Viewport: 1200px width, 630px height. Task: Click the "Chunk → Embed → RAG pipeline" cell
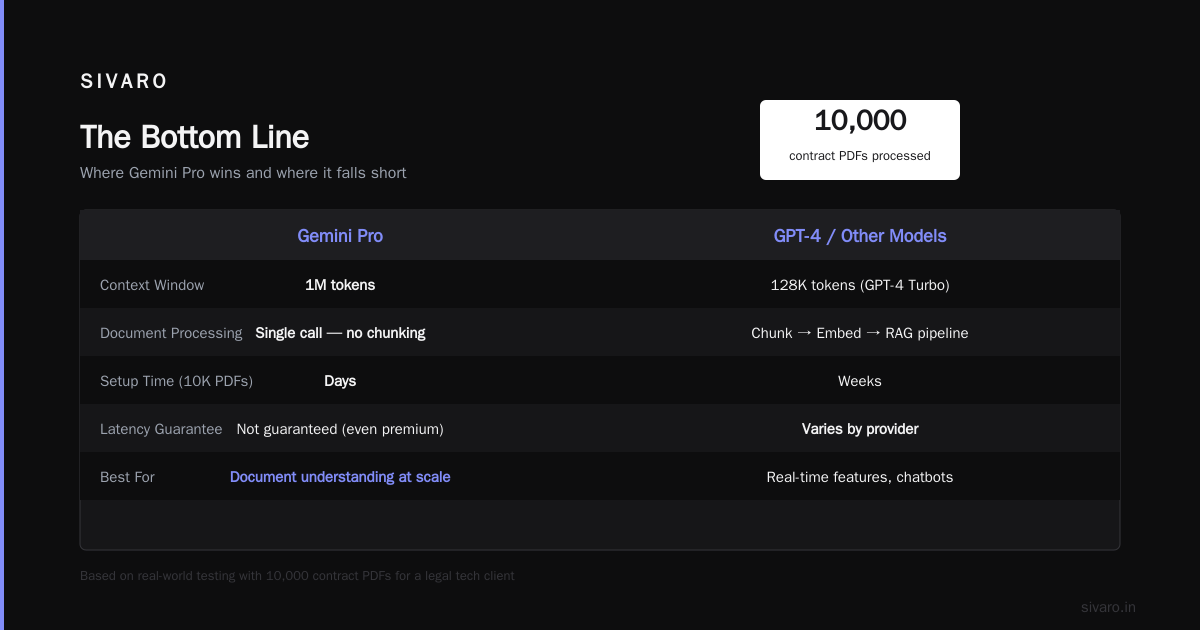(x=860, y=333)
